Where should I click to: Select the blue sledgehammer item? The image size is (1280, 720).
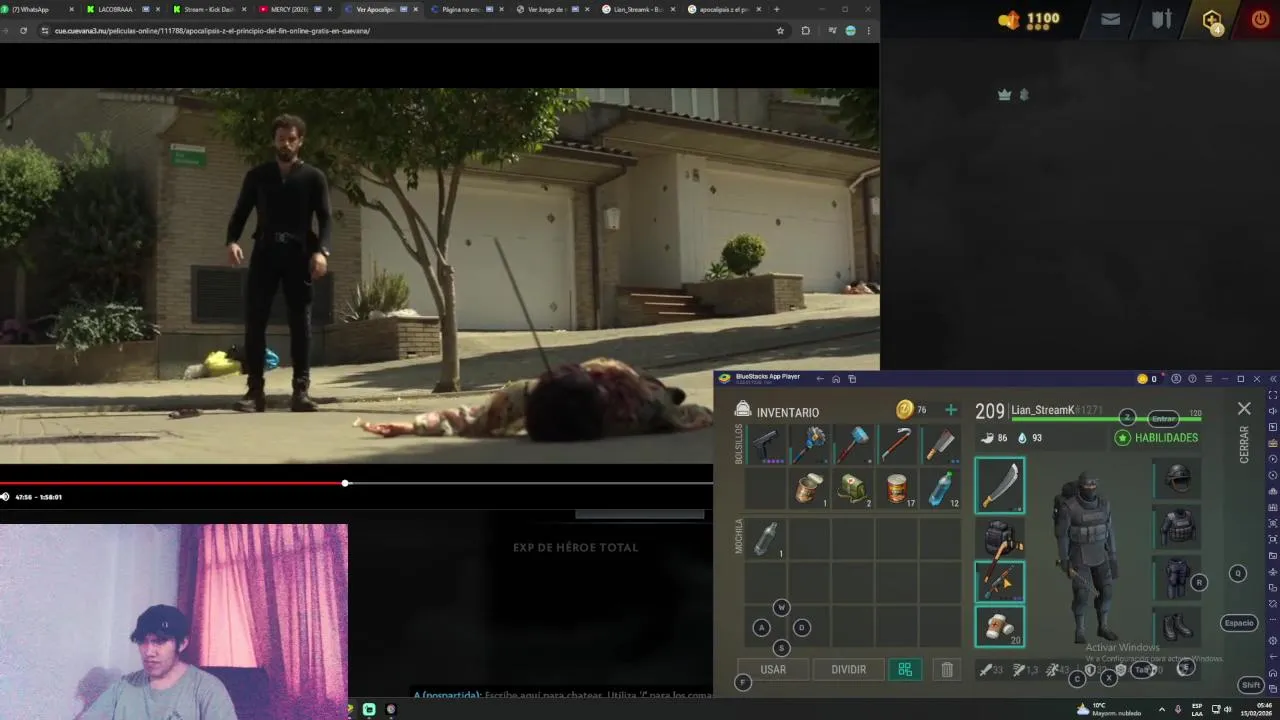[x=853, y=444]
